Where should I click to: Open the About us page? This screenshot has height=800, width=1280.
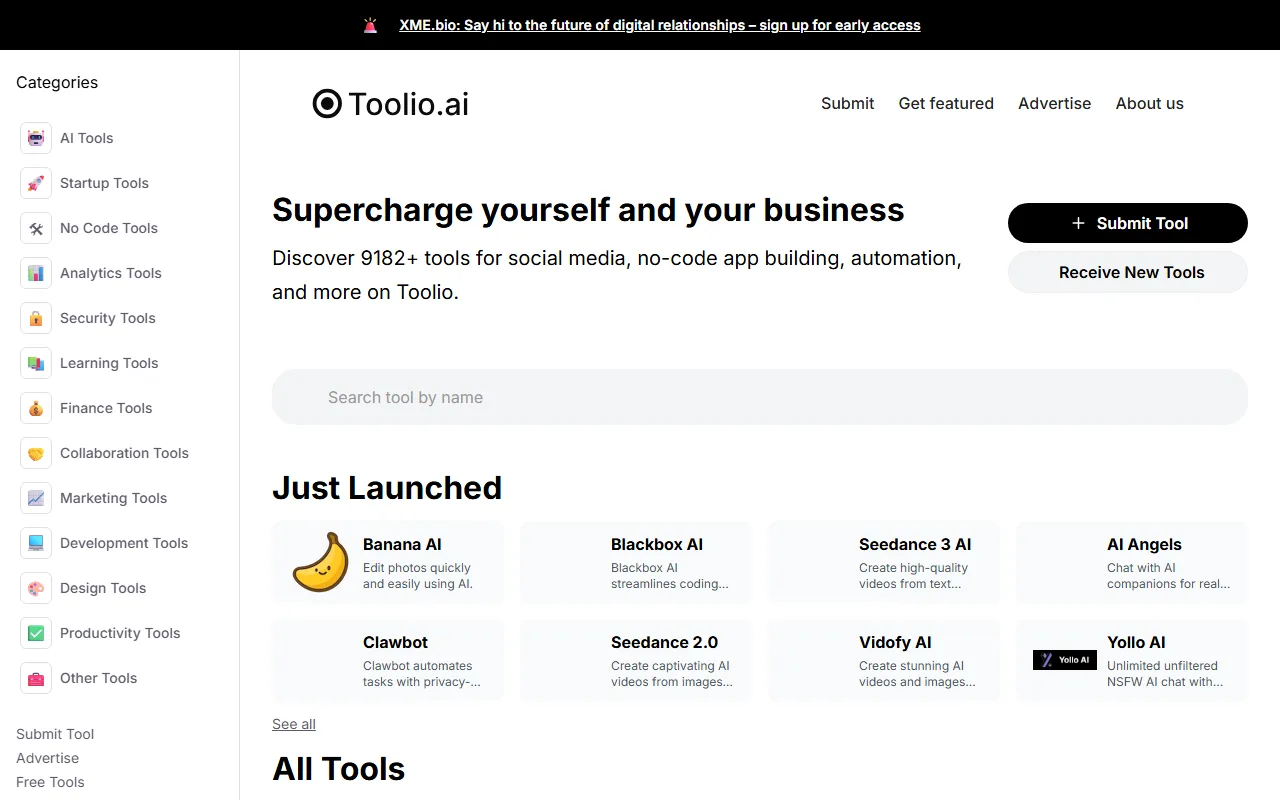1149,103
